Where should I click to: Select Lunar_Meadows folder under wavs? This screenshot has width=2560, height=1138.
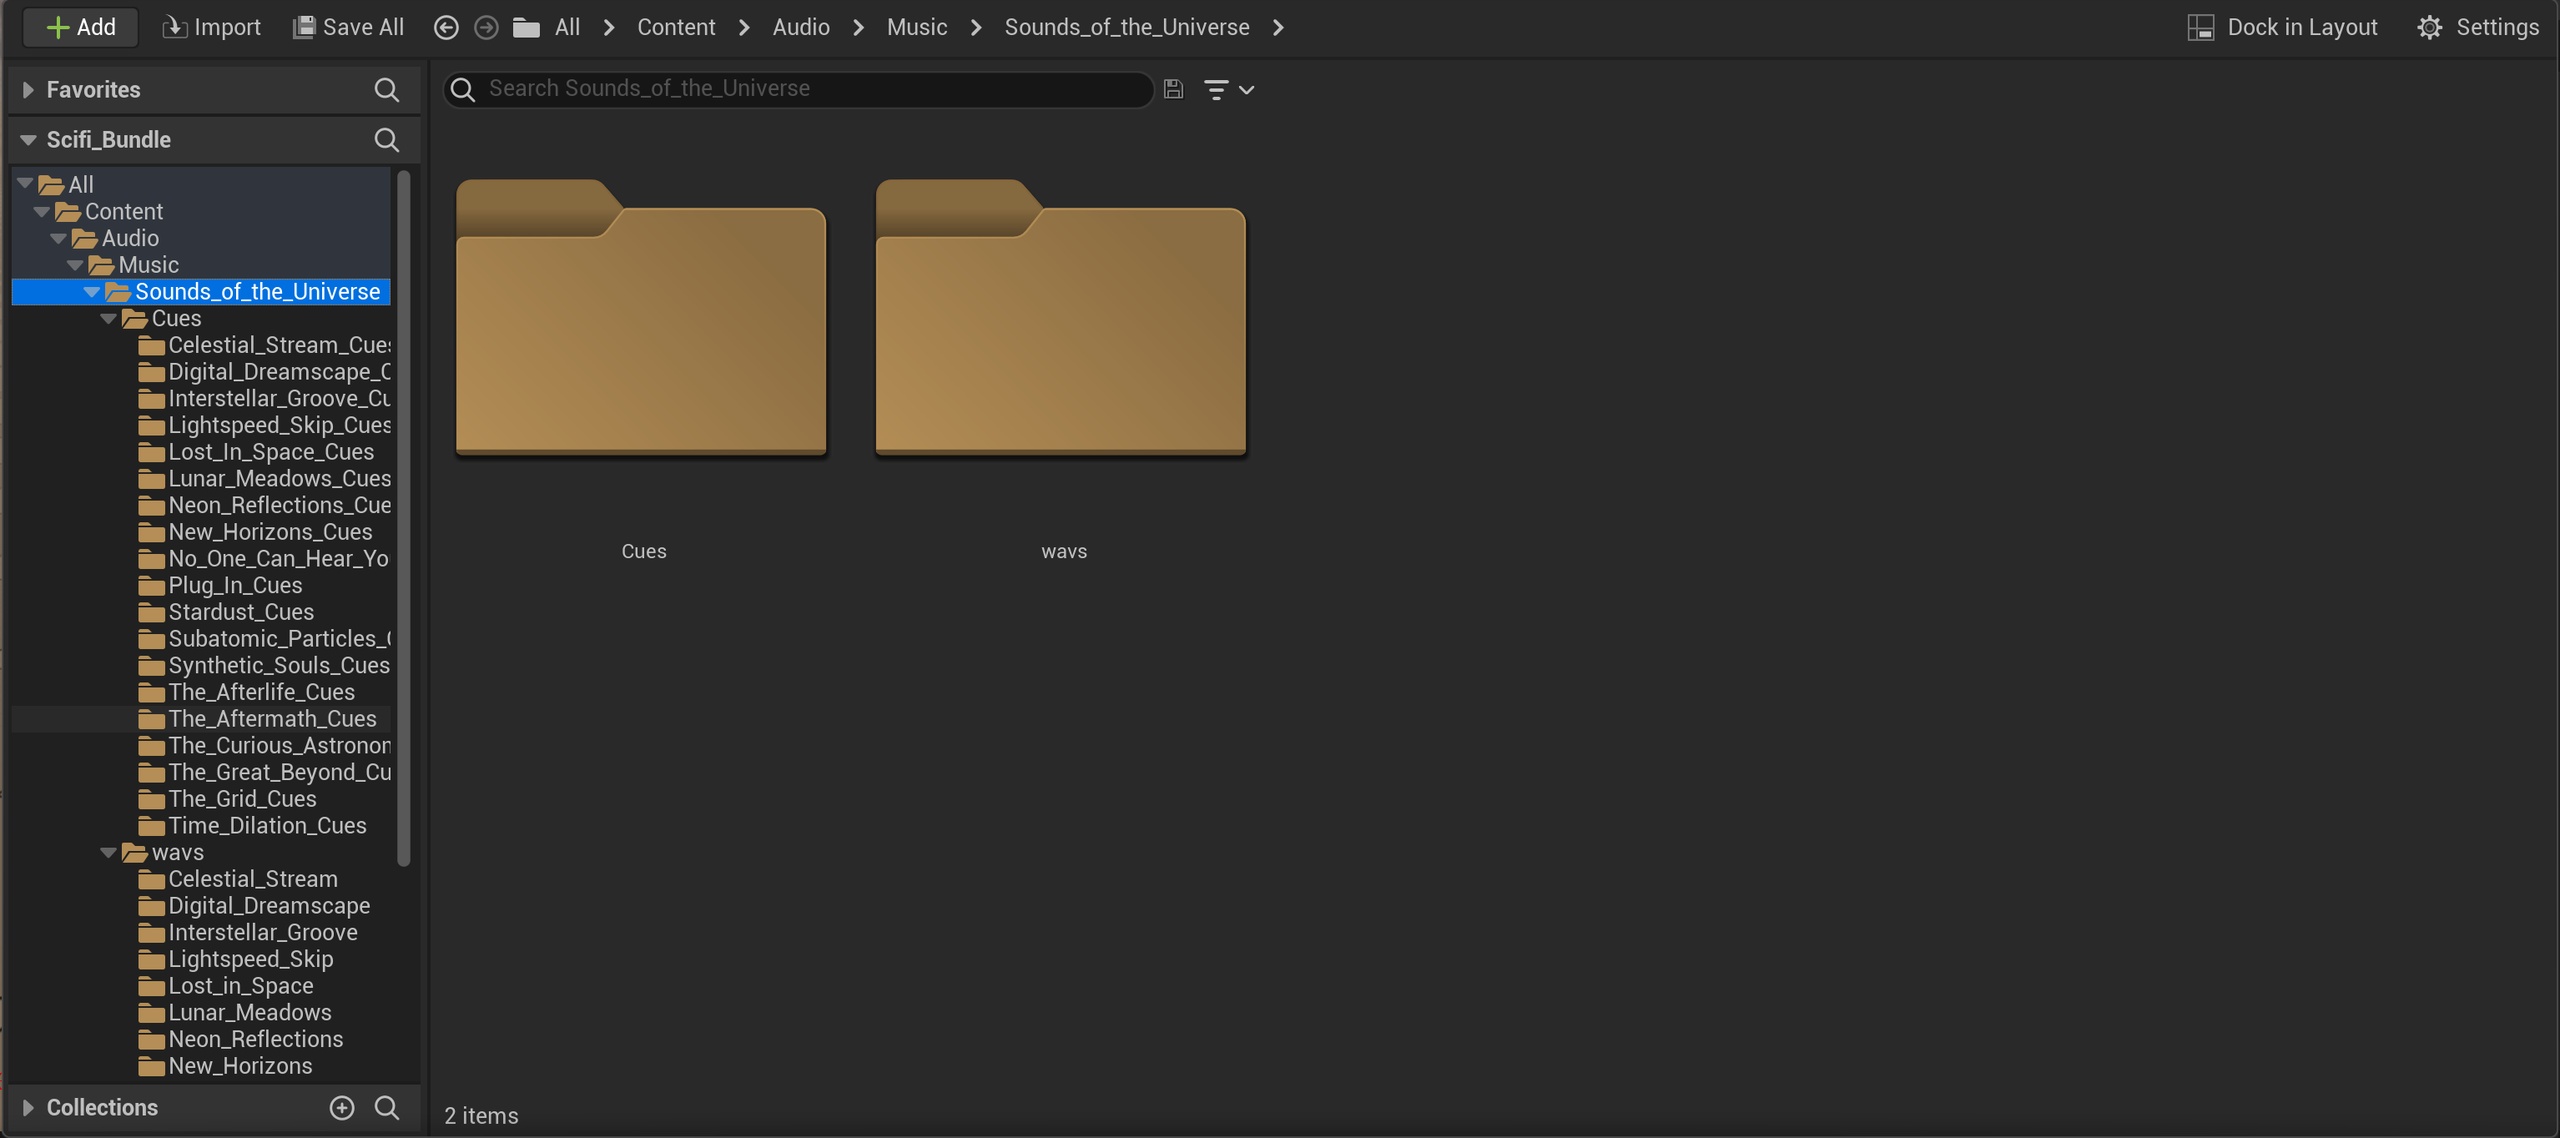click(235, 1012)
